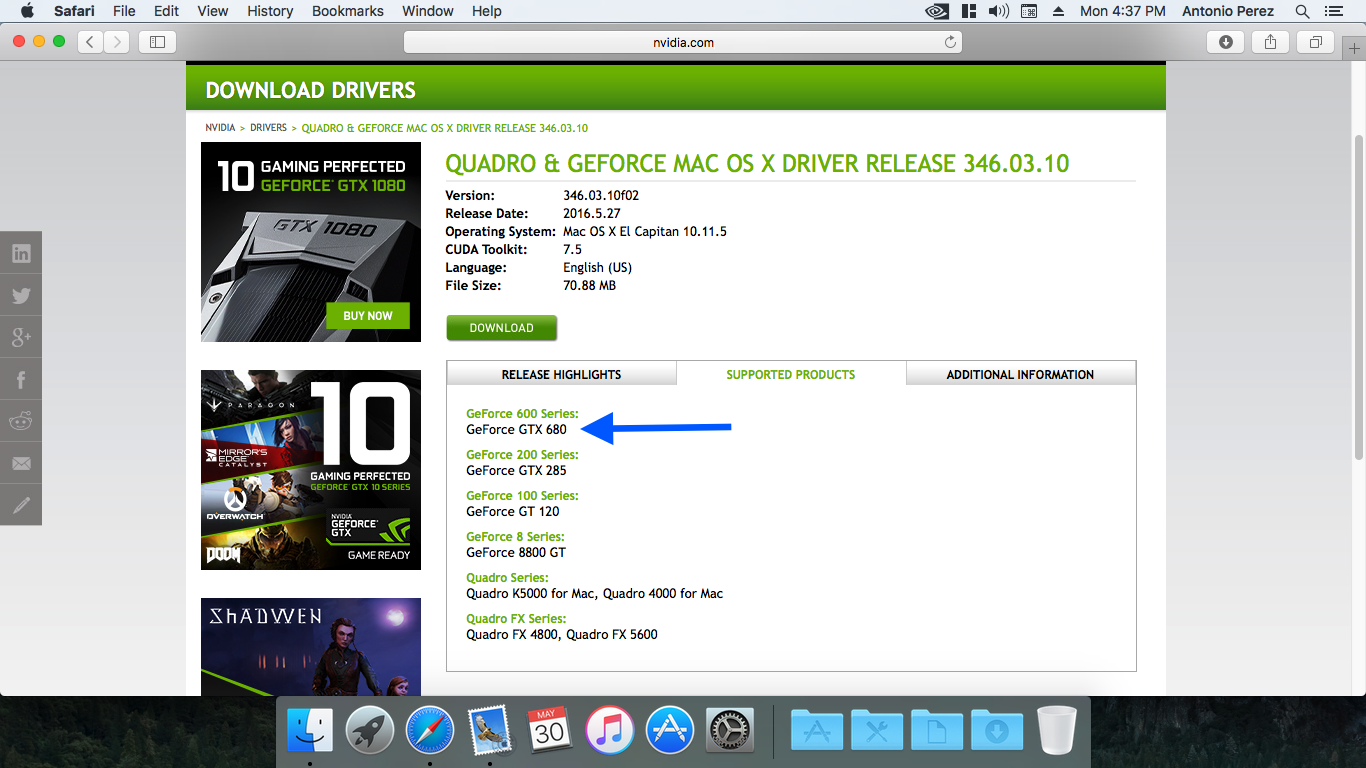
Task: Click the Reddit share icon
Action: point(21,421)
